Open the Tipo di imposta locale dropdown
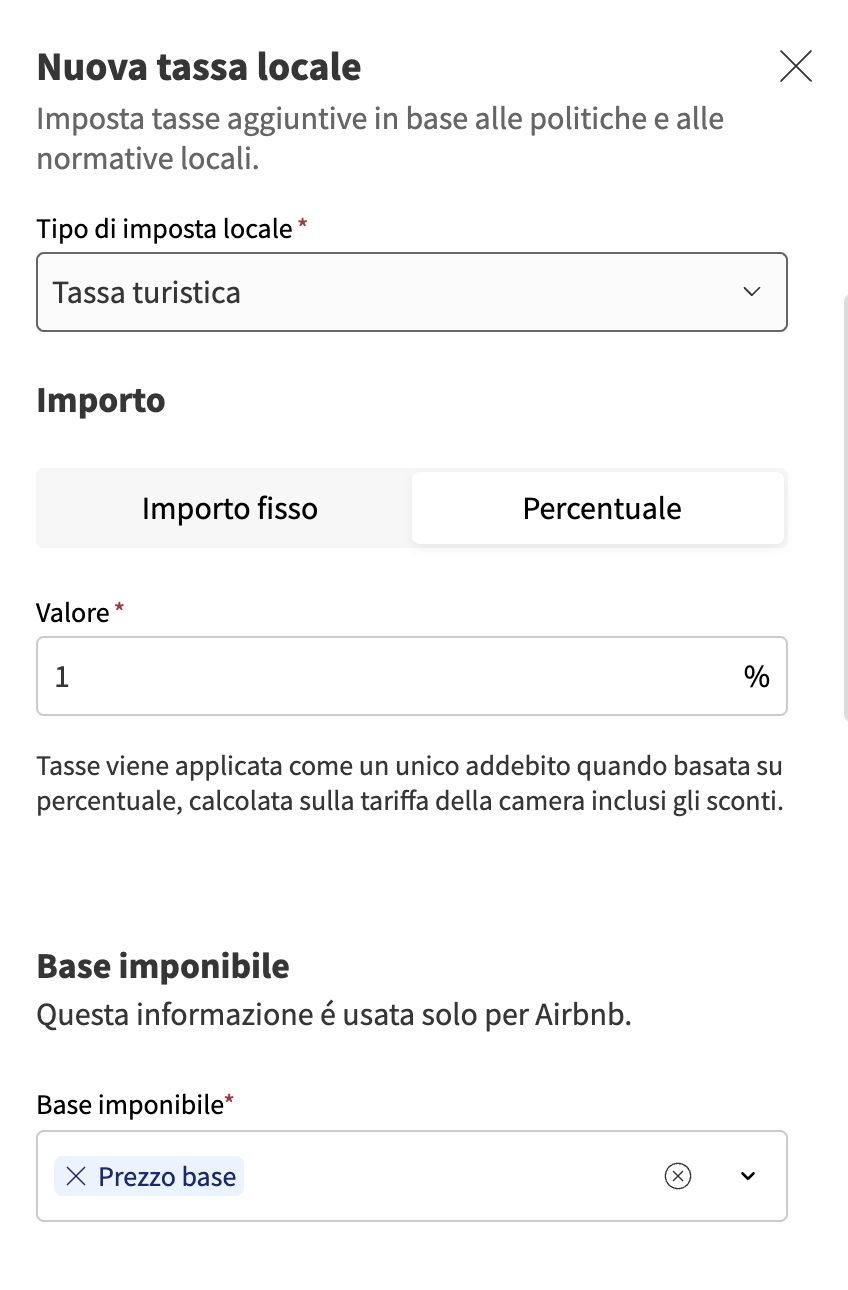Image resolution: width=848 pixels, height=1290 pixels. point(400,292)
